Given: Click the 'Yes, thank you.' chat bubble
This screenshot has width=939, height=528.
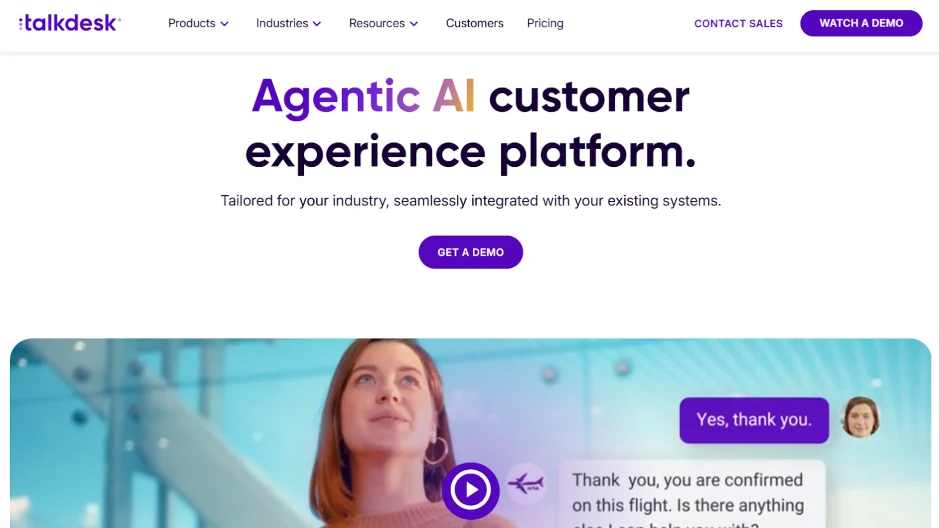Looking at the screenshot, I should [754, 420].
